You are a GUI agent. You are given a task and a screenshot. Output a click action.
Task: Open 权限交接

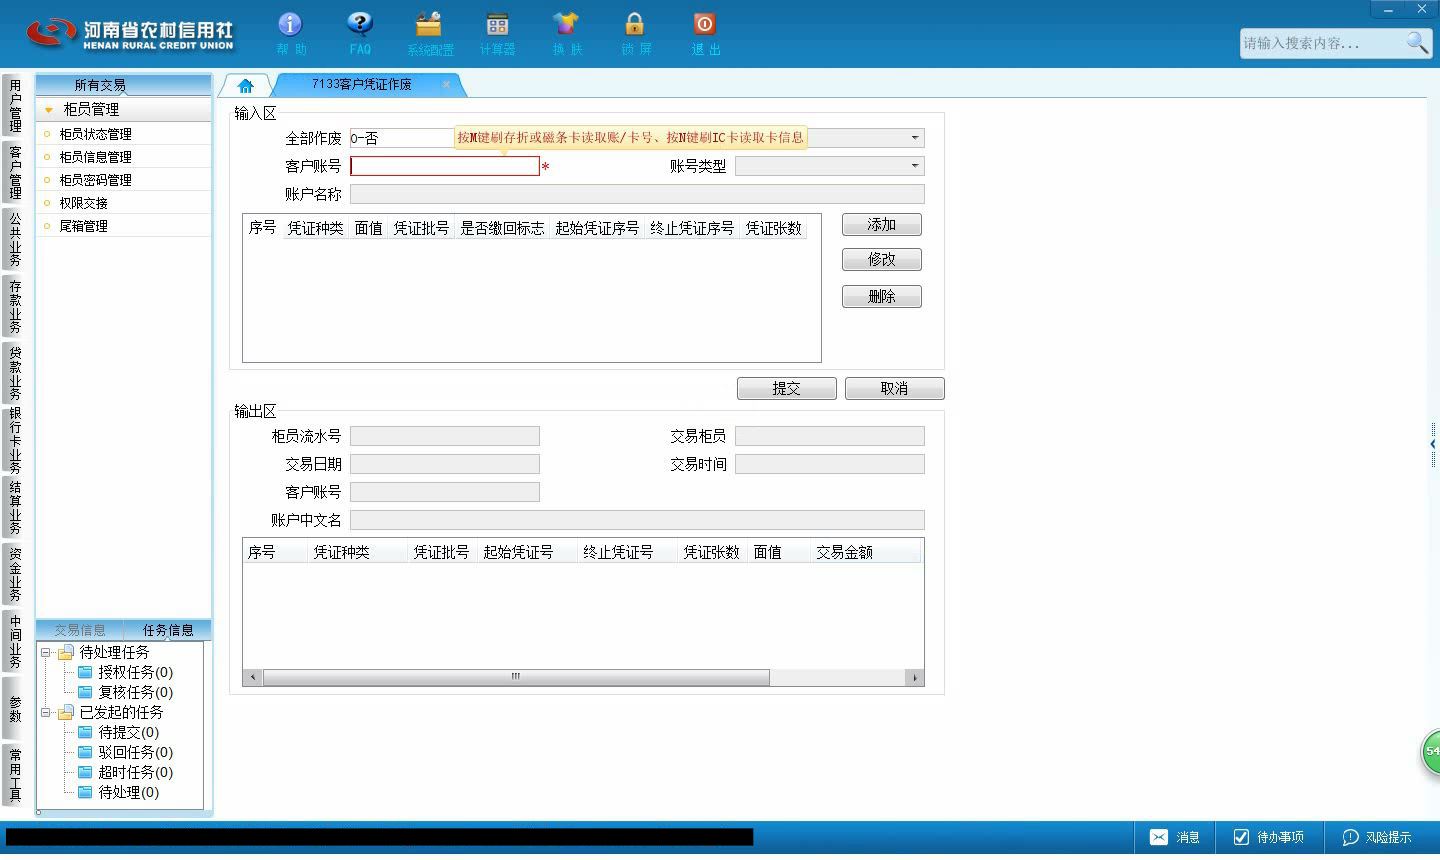[83, 203]
